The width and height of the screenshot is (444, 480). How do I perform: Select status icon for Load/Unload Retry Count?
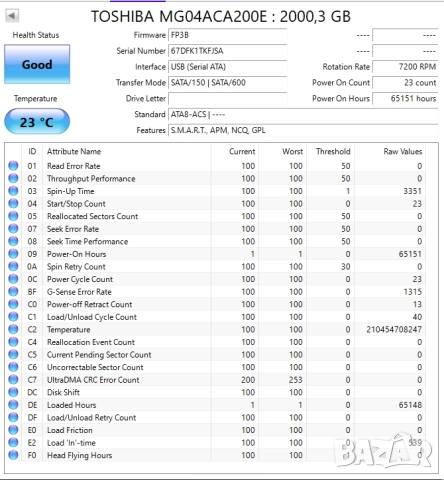[x=13, y=417]
